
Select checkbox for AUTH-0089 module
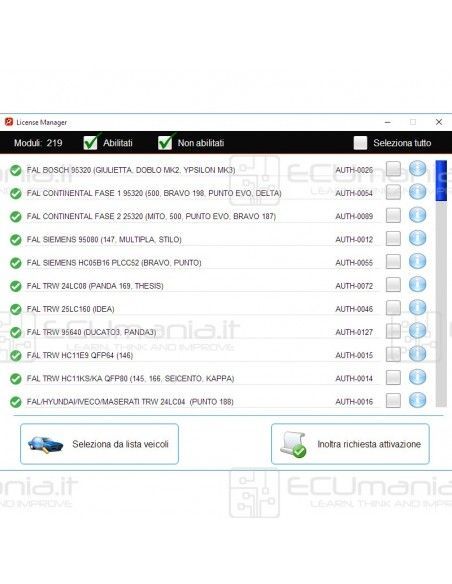393,215
